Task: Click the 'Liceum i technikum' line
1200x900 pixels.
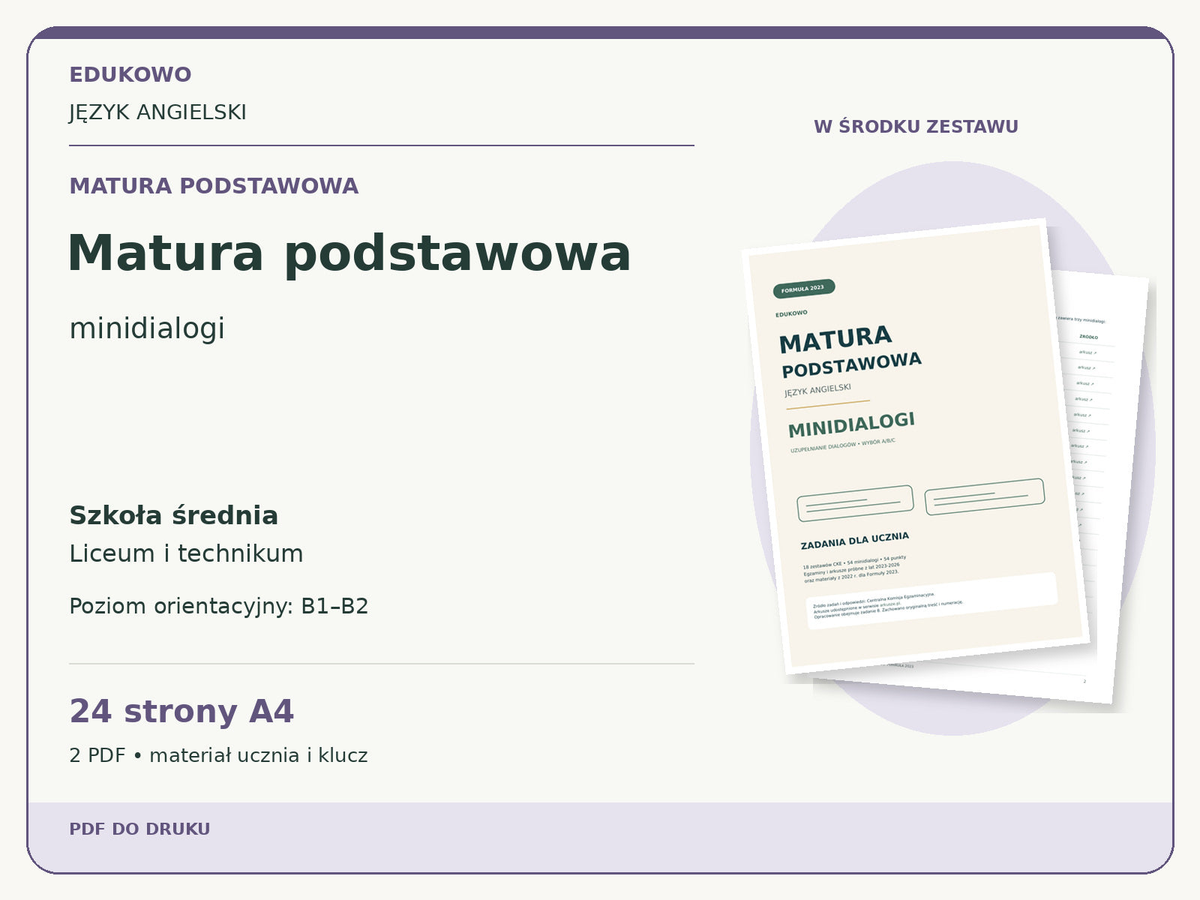Action: 186,554
